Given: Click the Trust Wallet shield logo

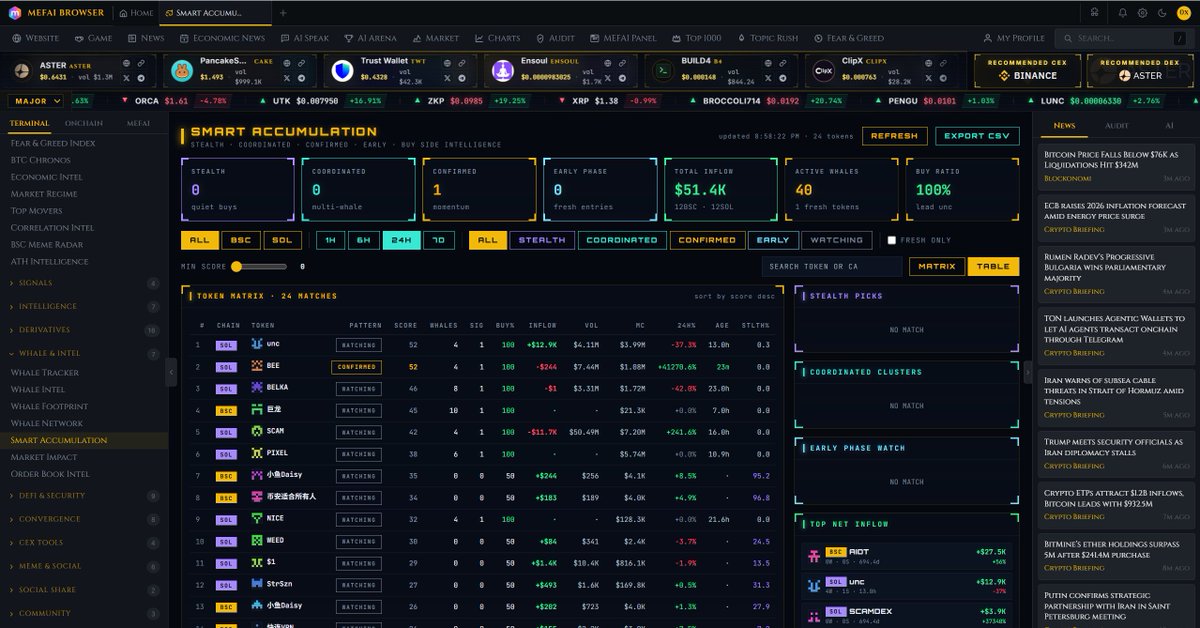Looking at the screenshot, I should (x=341, y=71).
